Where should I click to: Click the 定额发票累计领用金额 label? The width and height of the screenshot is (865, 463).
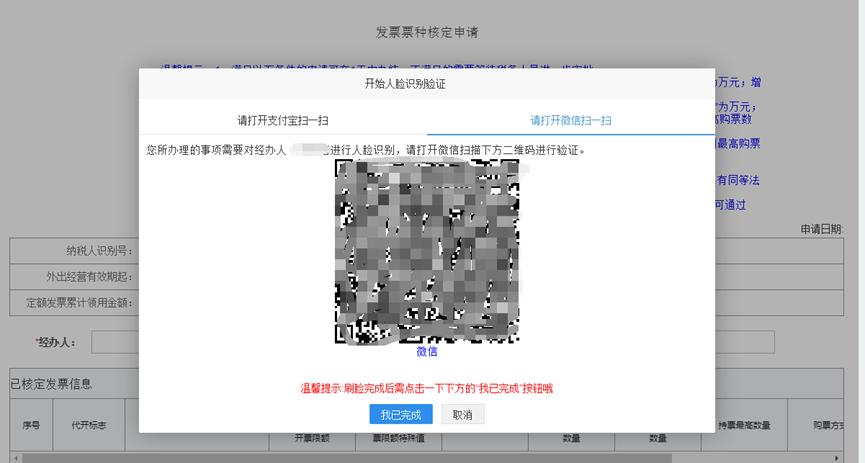79,303
